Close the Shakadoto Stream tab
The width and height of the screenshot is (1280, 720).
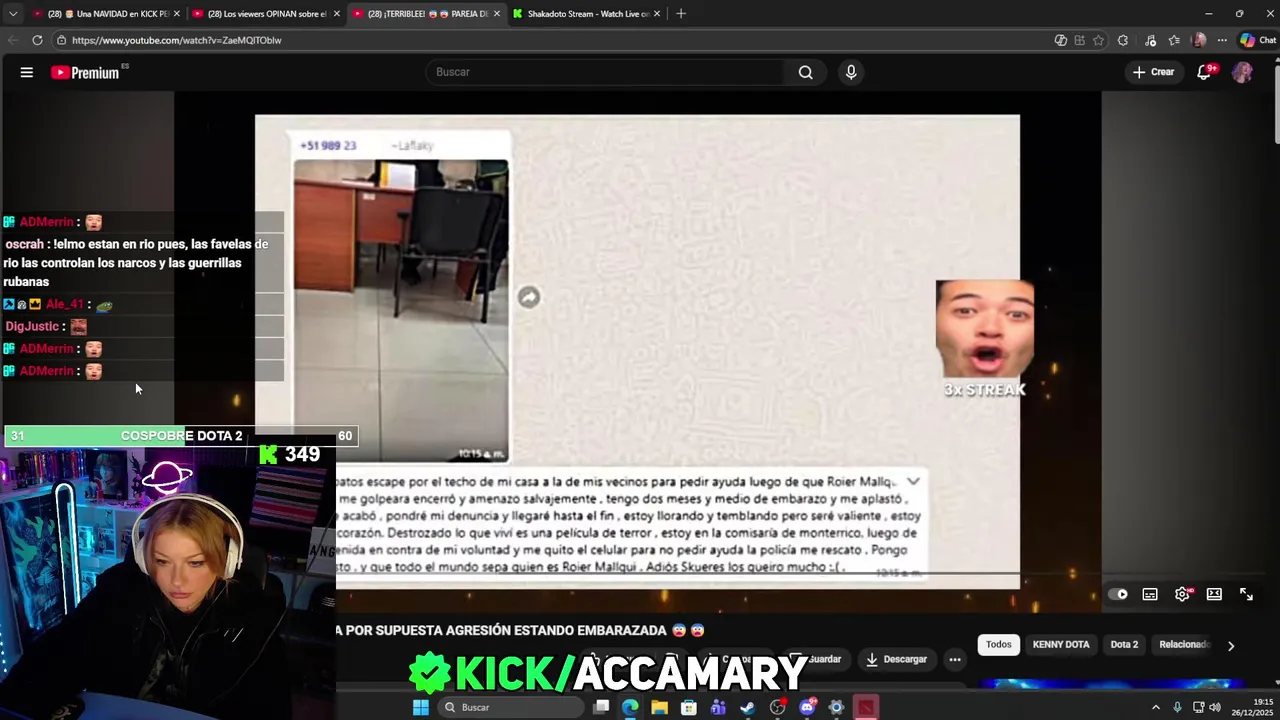[x=657, y=13]
